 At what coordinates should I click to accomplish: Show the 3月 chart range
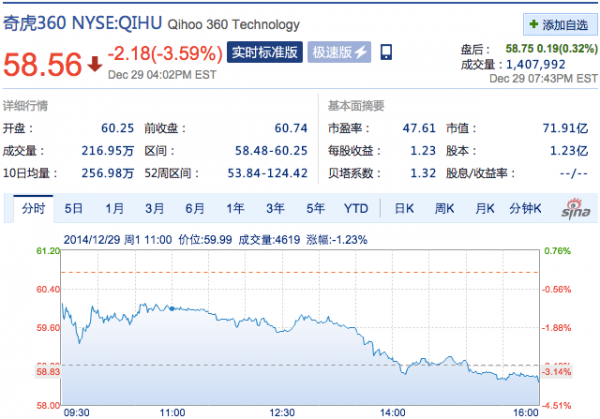154,209
